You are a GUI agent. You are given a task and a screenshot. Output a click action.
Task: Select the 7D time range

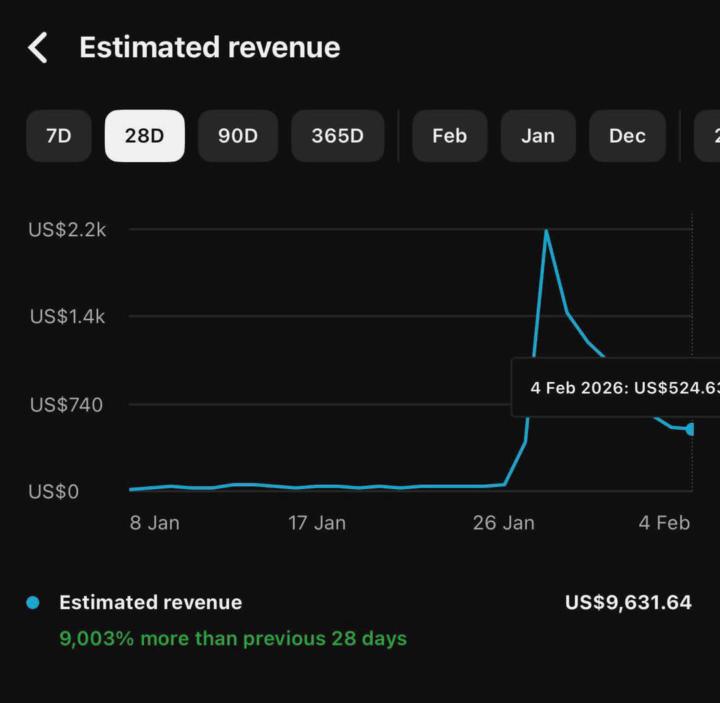tap(59, 136)
